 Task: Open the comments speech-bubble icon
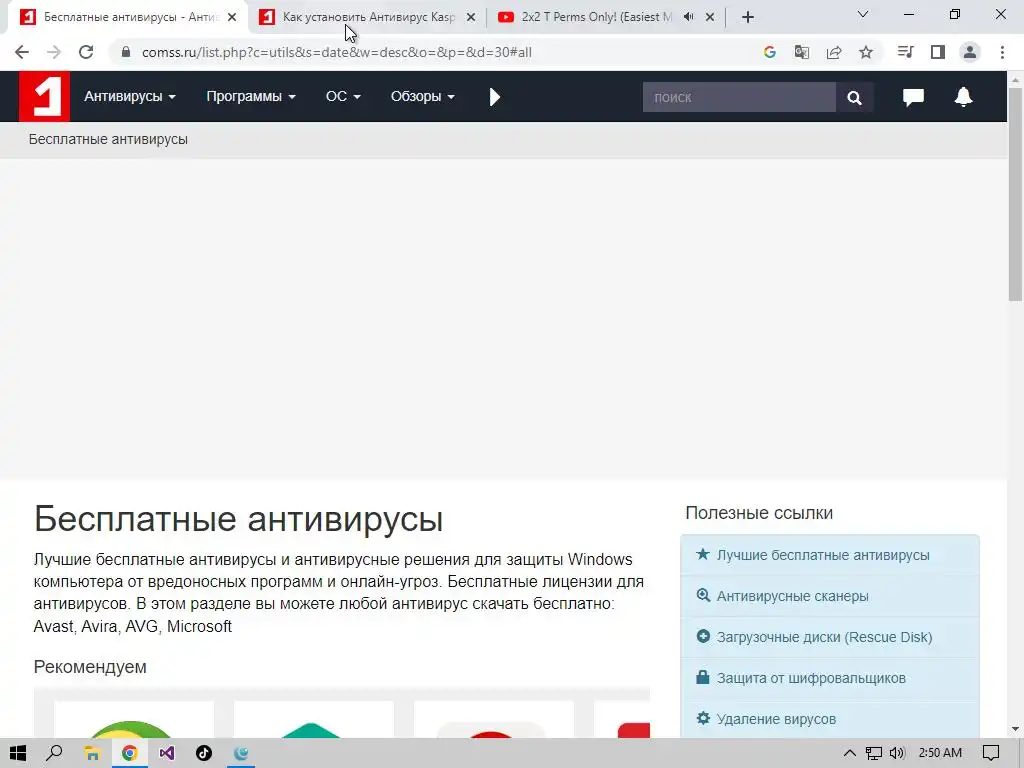point(913,97)
